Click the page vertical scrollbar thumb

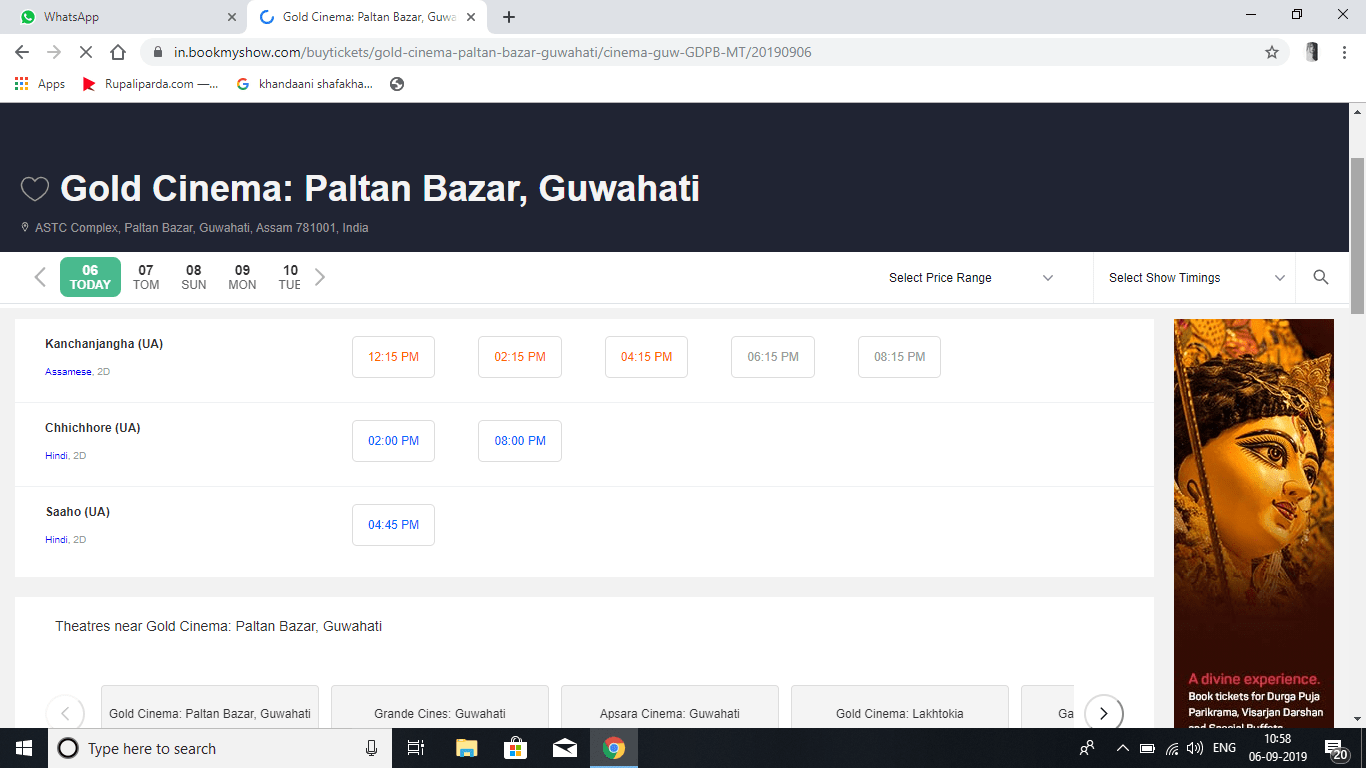tap(1357, 237)
